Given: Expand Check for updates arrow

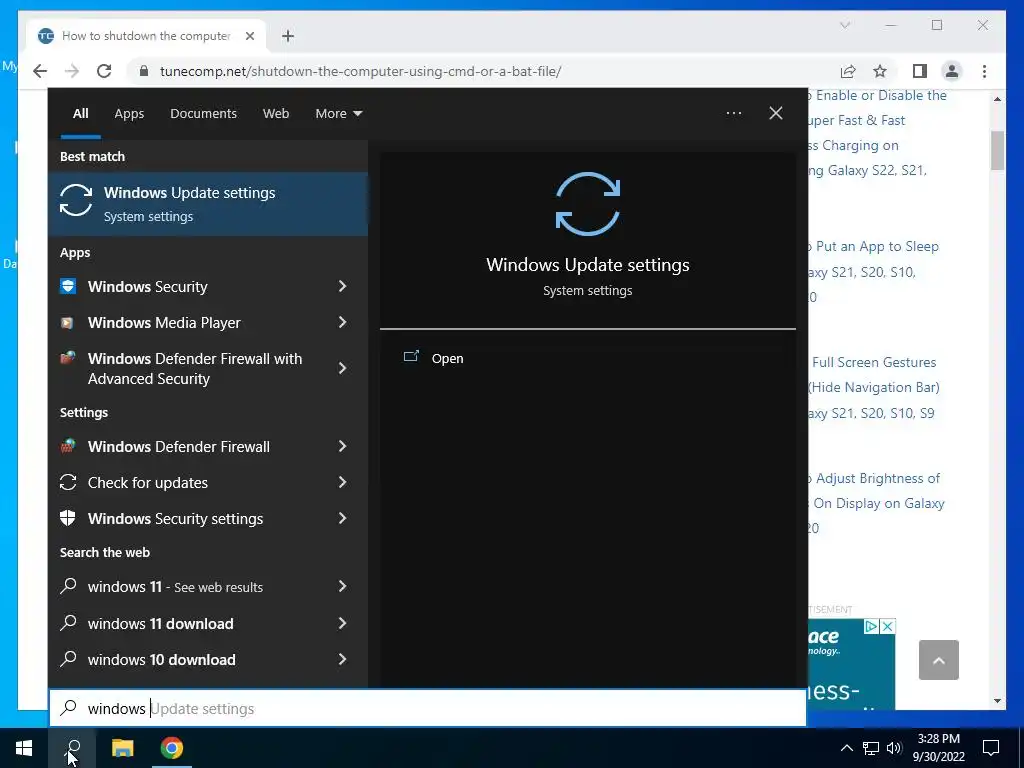Looking at the screenshot, I should point(342,482).
